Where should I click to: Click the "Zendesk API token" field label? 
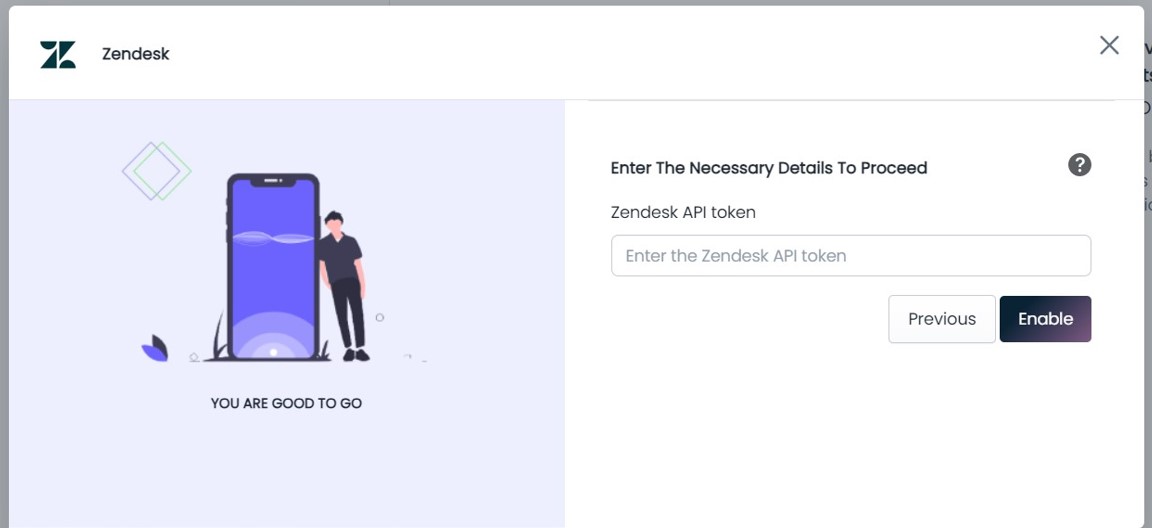683,212
